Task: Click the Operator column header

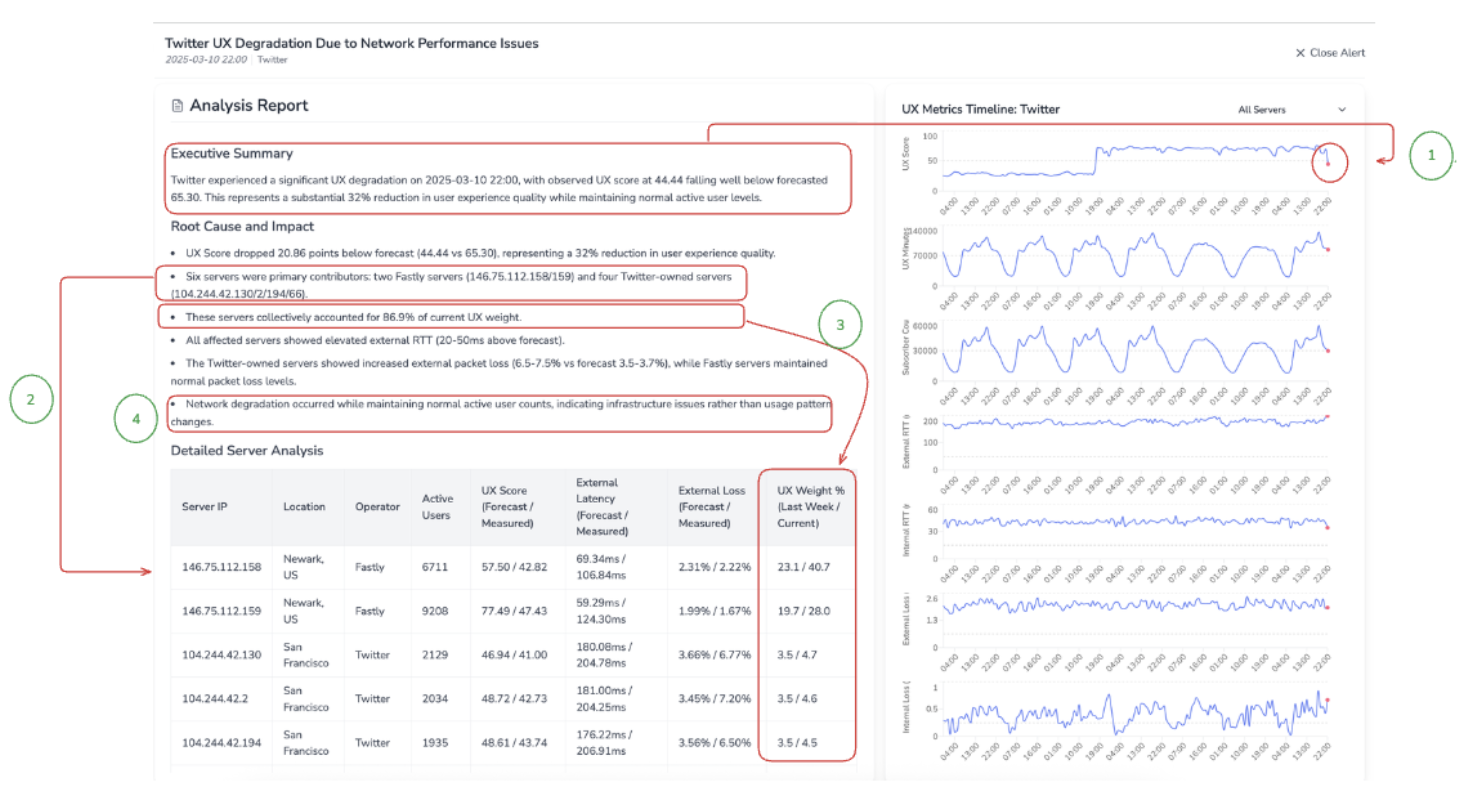Action: [x=377, y=506]
